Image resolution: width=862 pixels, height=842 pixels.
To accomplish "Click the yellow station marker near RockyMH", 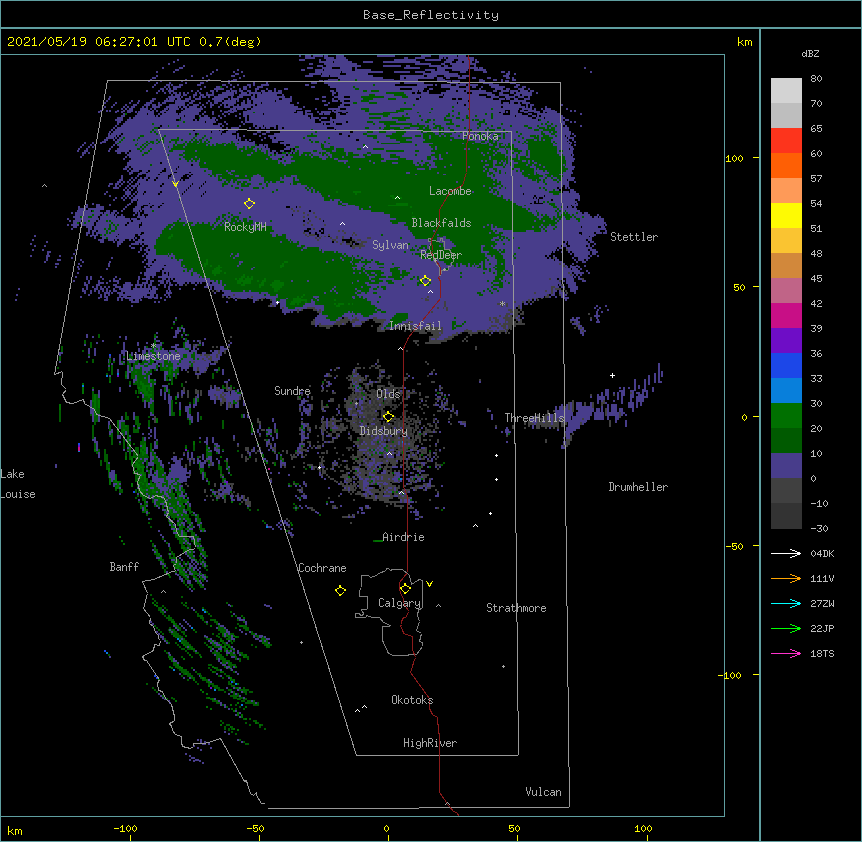I will click(x=249, y=204).
